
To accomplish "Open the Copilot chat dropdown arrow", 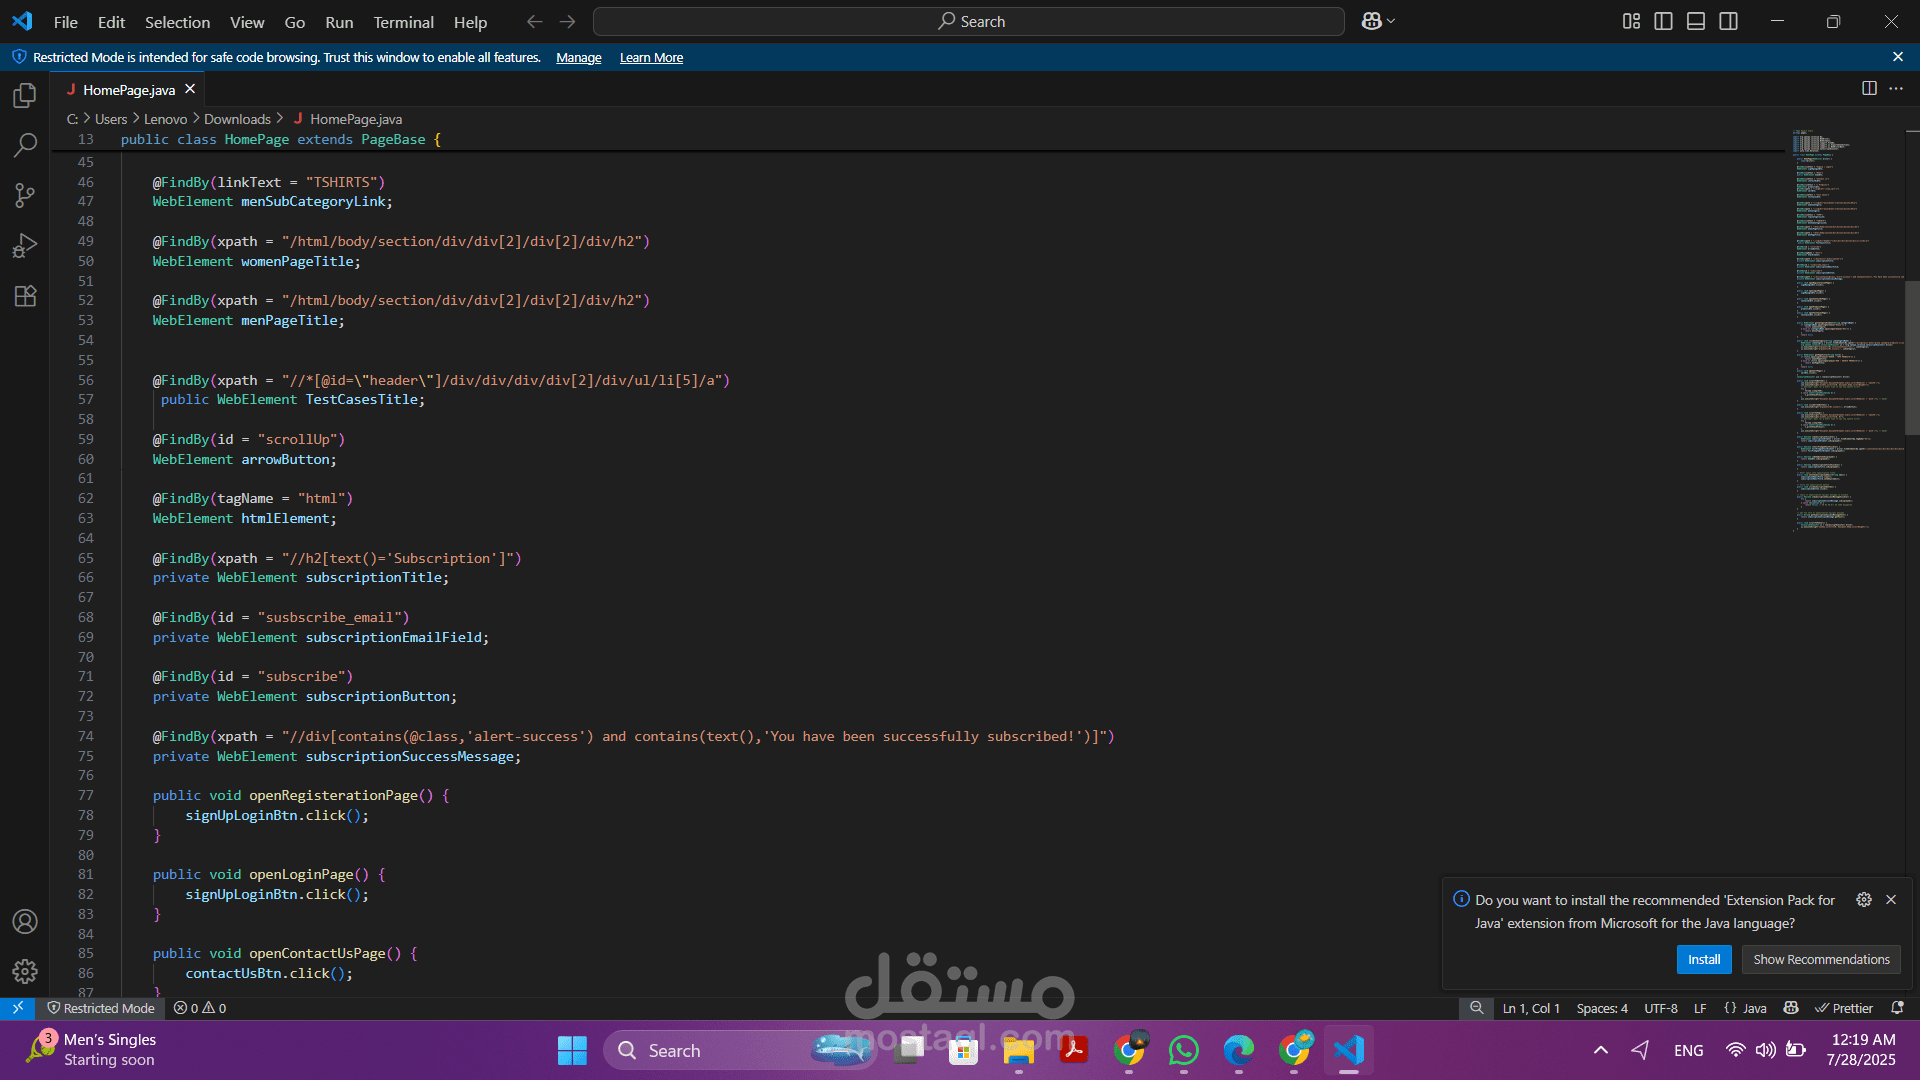I will point(1391,21).
